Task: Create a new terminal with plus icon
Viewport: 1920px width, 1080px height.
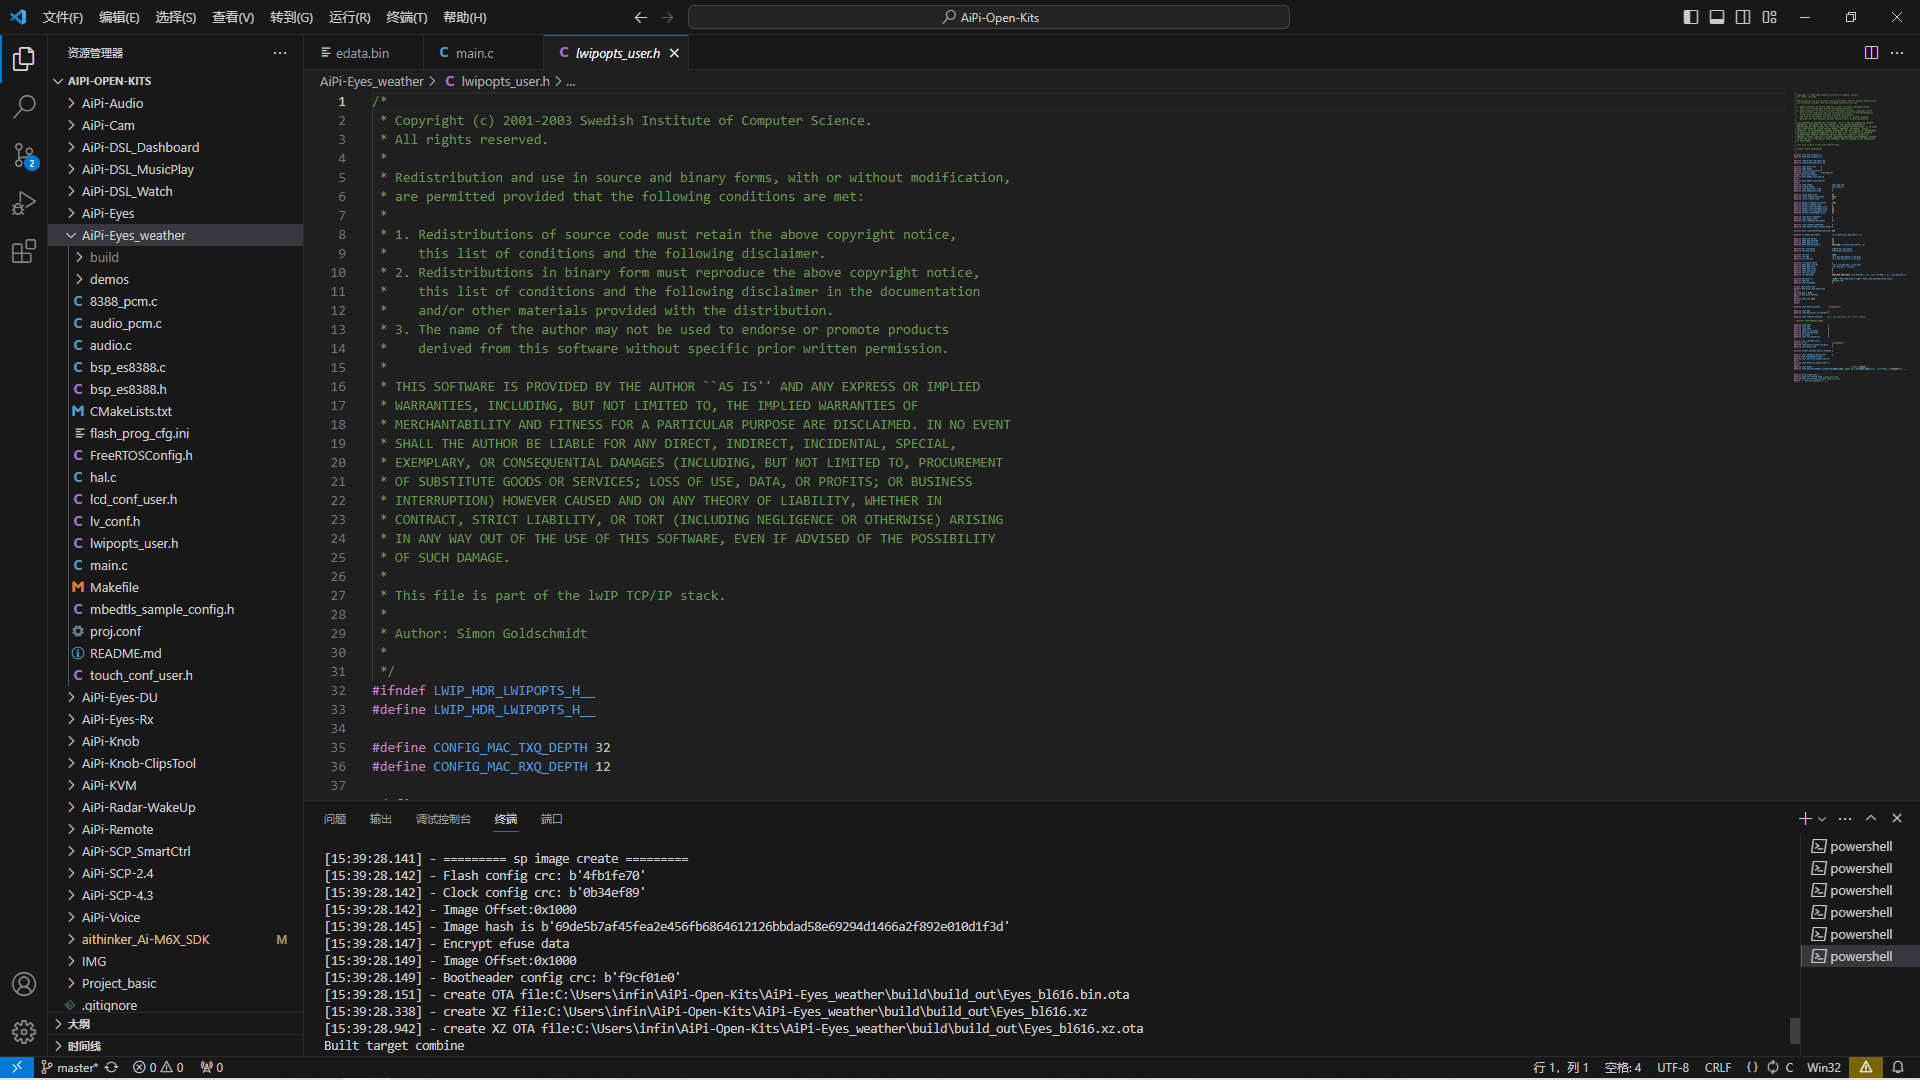Action: 1804,818
